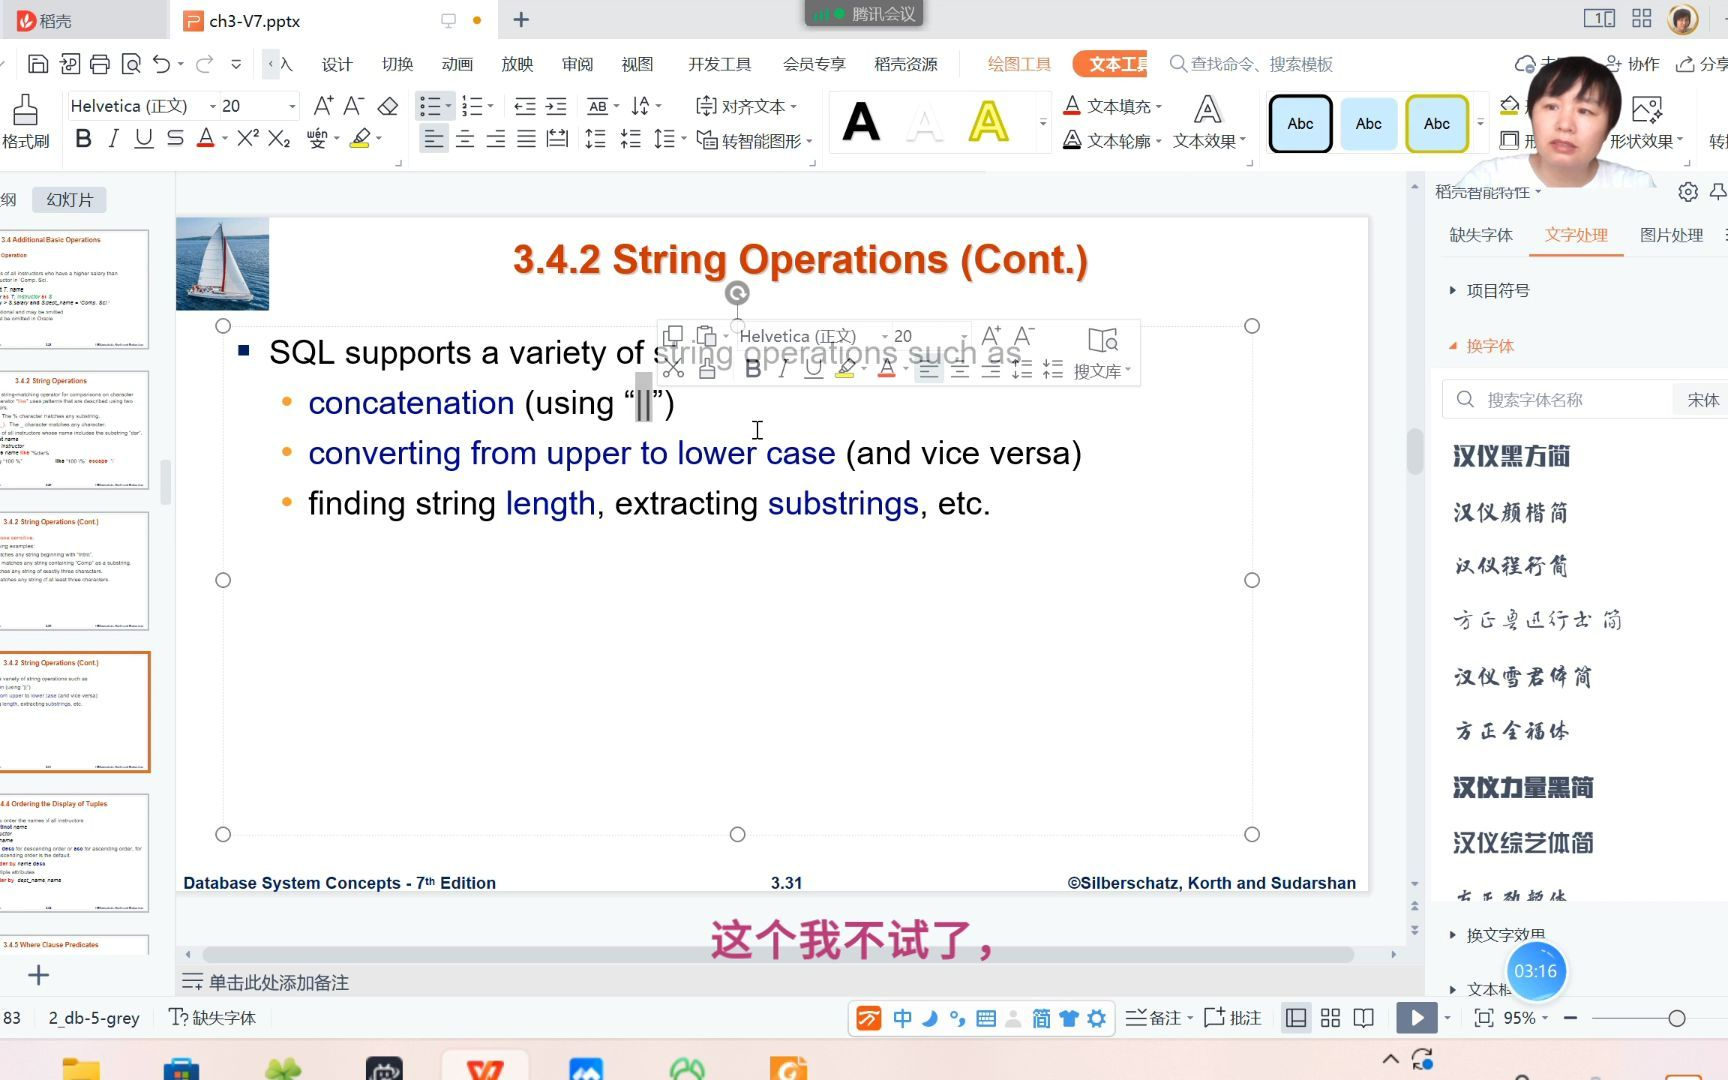Click the Save icon in quick access toolbar
The width and height of the screenshot is (1728, 1080).
[x=38, y=64]
